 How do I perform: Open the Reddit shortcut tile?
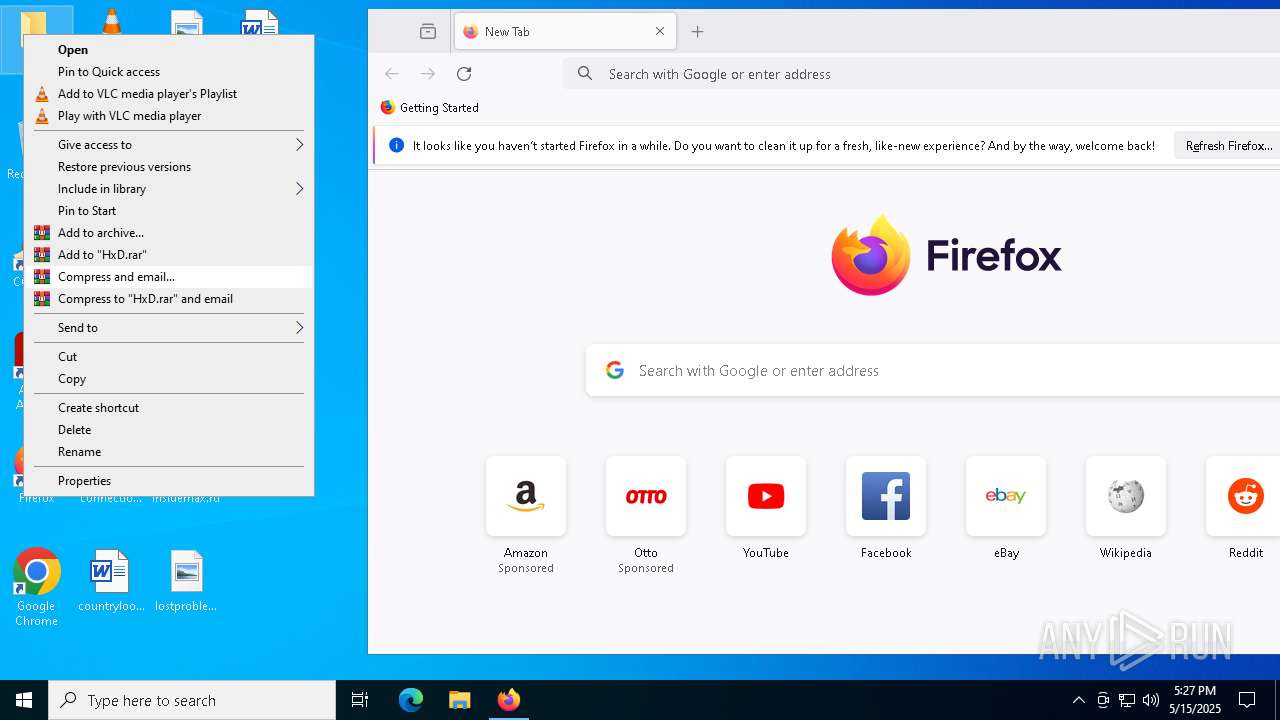tap(1244, 496)
